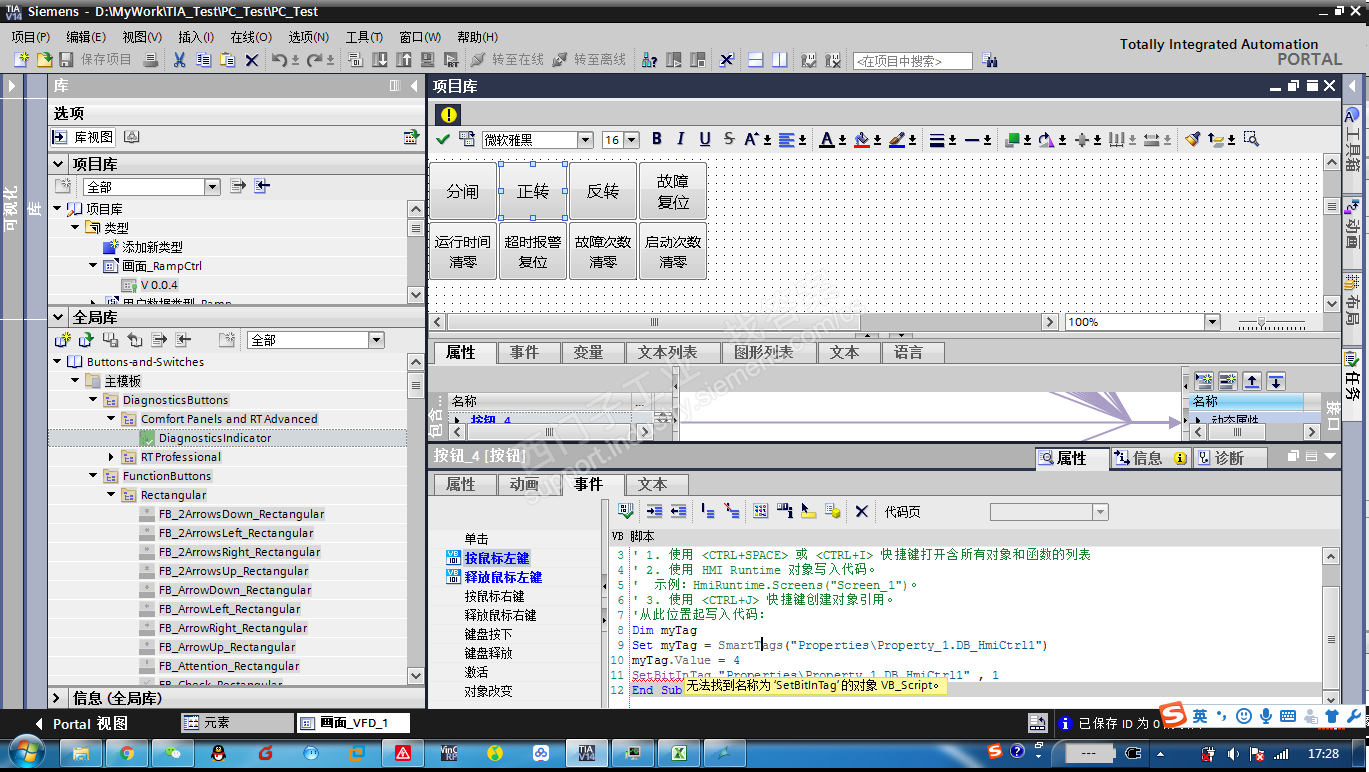Switch to the 动画 tab in properties
The image size is (1369, 772).
pyautogui.click(x=524, y=484)
